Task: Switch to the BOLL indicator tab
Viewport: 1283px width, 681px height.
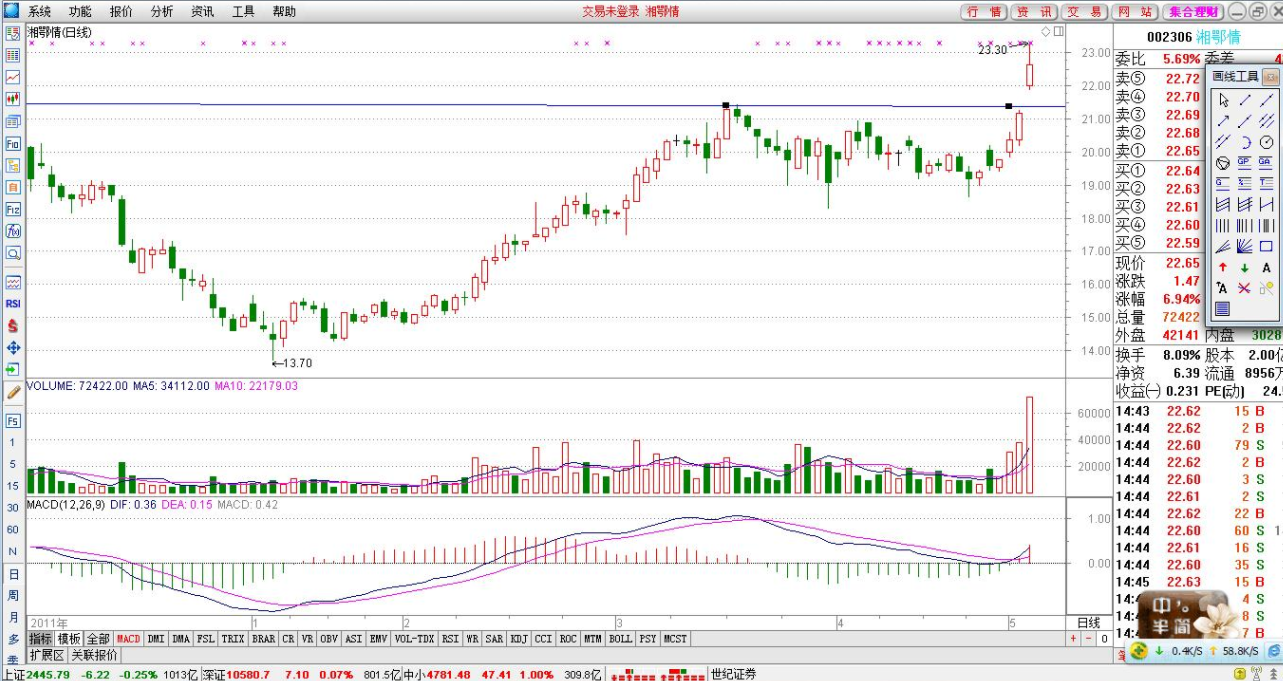Action: [x=620, y=638]
